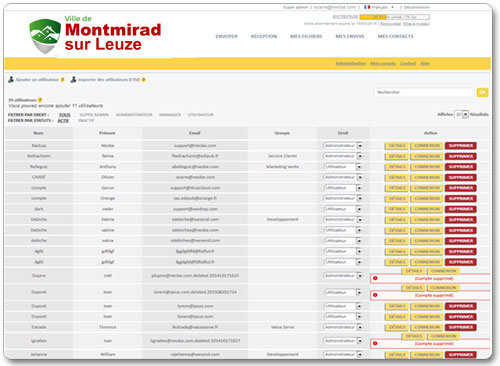Open Droit dropdown for Bellegarde Anthony row
The height and width of the screenshot is (366, 500).
343,167
